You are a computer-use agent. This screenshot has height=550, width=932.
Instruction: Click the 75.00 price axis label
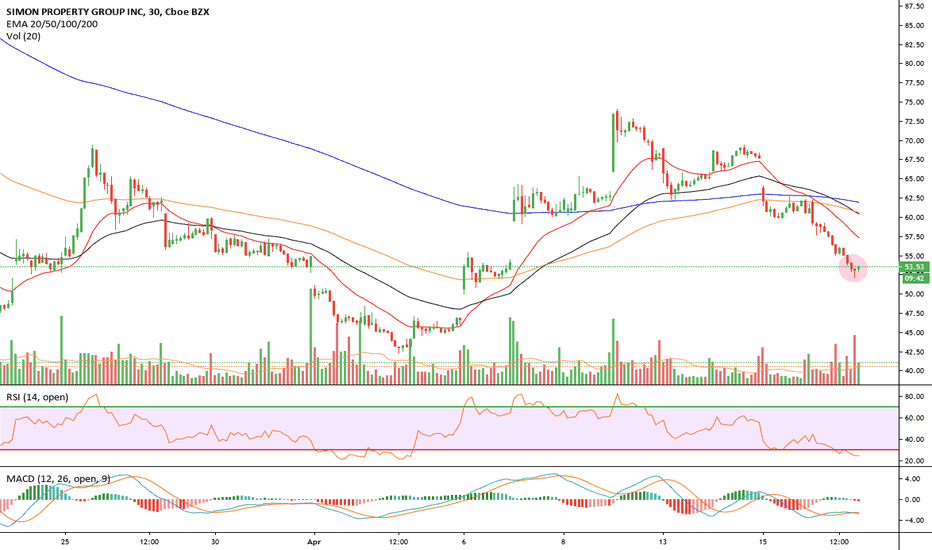tap(914, 102)
